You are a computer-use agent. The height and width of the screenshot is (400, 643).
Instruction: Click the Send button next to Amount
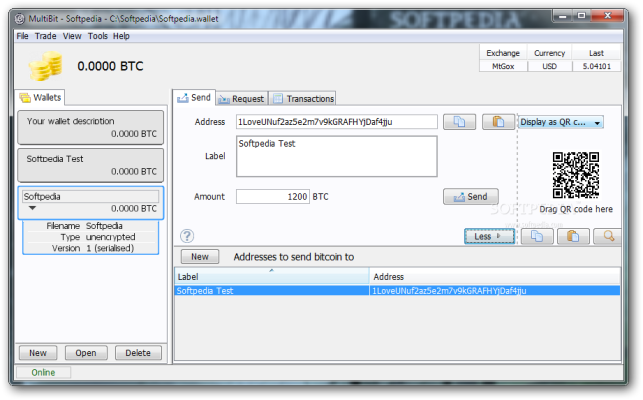[x=471, y=197]
